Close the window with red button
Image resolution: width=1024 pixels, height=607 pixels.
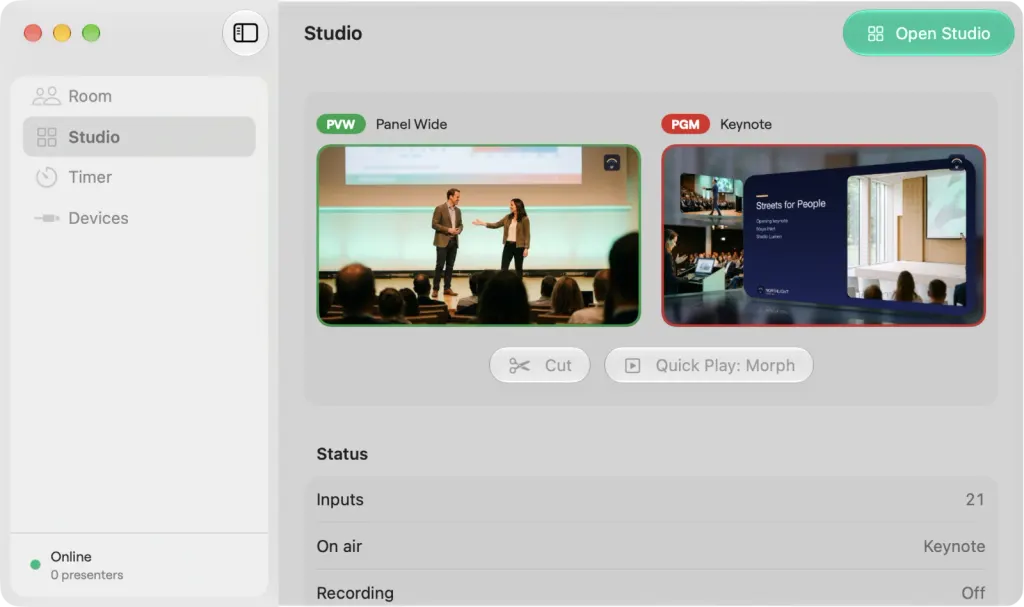(33, 33)
